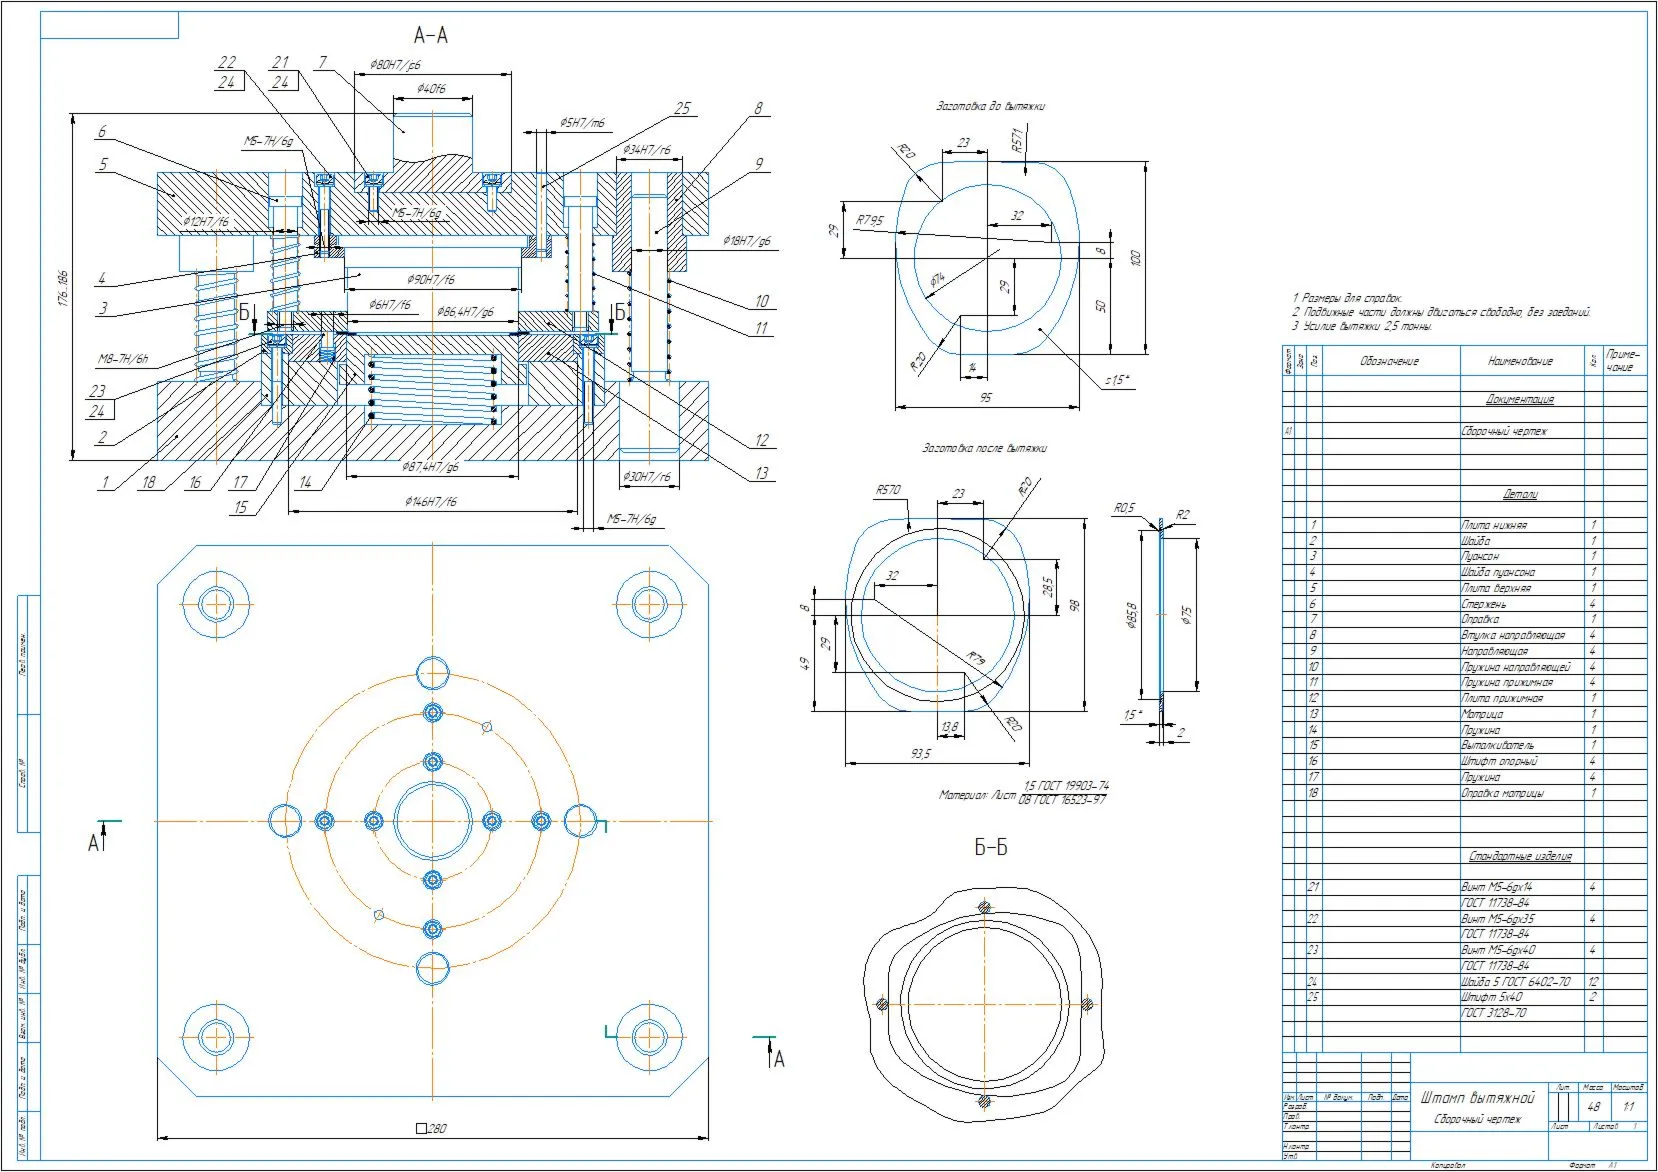Image resolution: width=1658 pixels, height=1172 pixels.
Task: Select the 176..186 overall height dimension
Action: 62,286
